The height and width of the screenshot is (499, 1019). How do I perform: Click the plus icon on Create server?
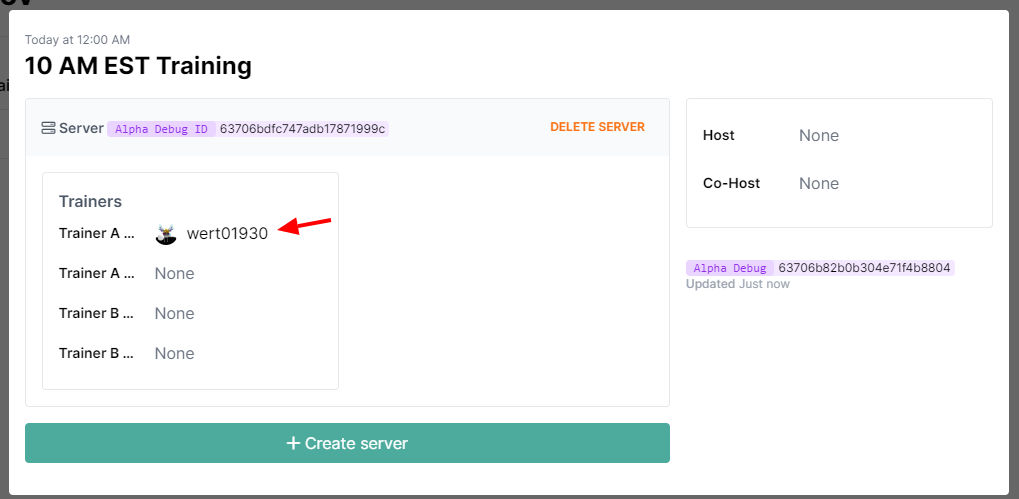[293, 443]
